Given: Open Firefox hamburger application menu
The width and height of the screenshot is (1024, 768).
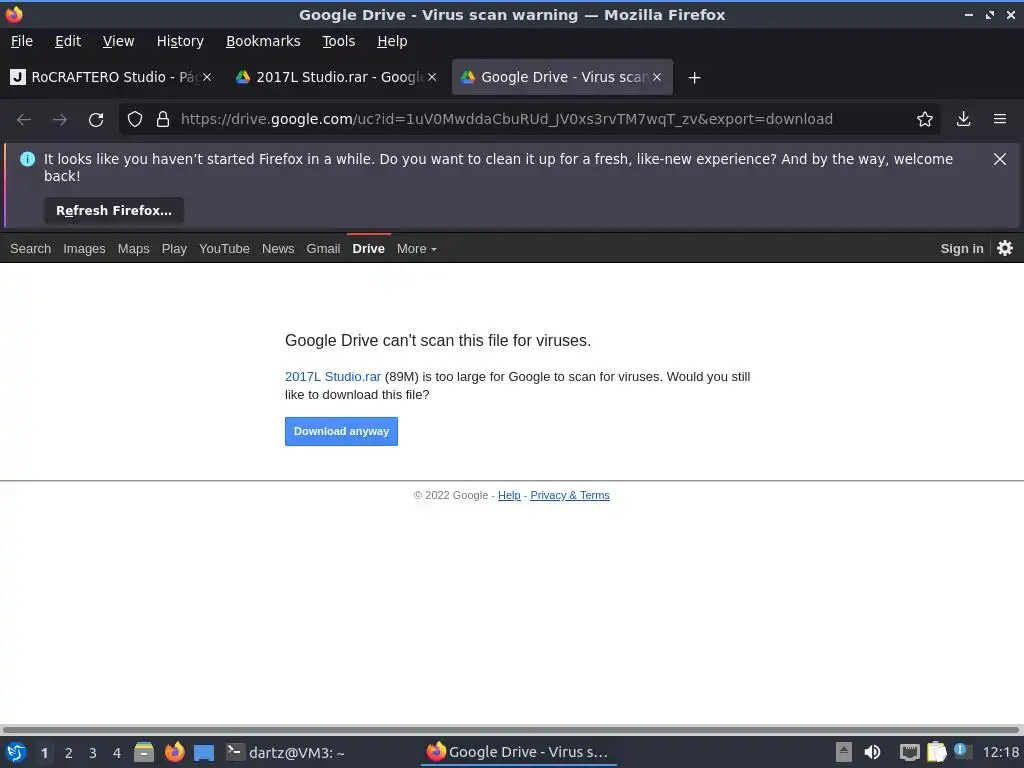Looking at the screenshot, I should pos(1000,119).
